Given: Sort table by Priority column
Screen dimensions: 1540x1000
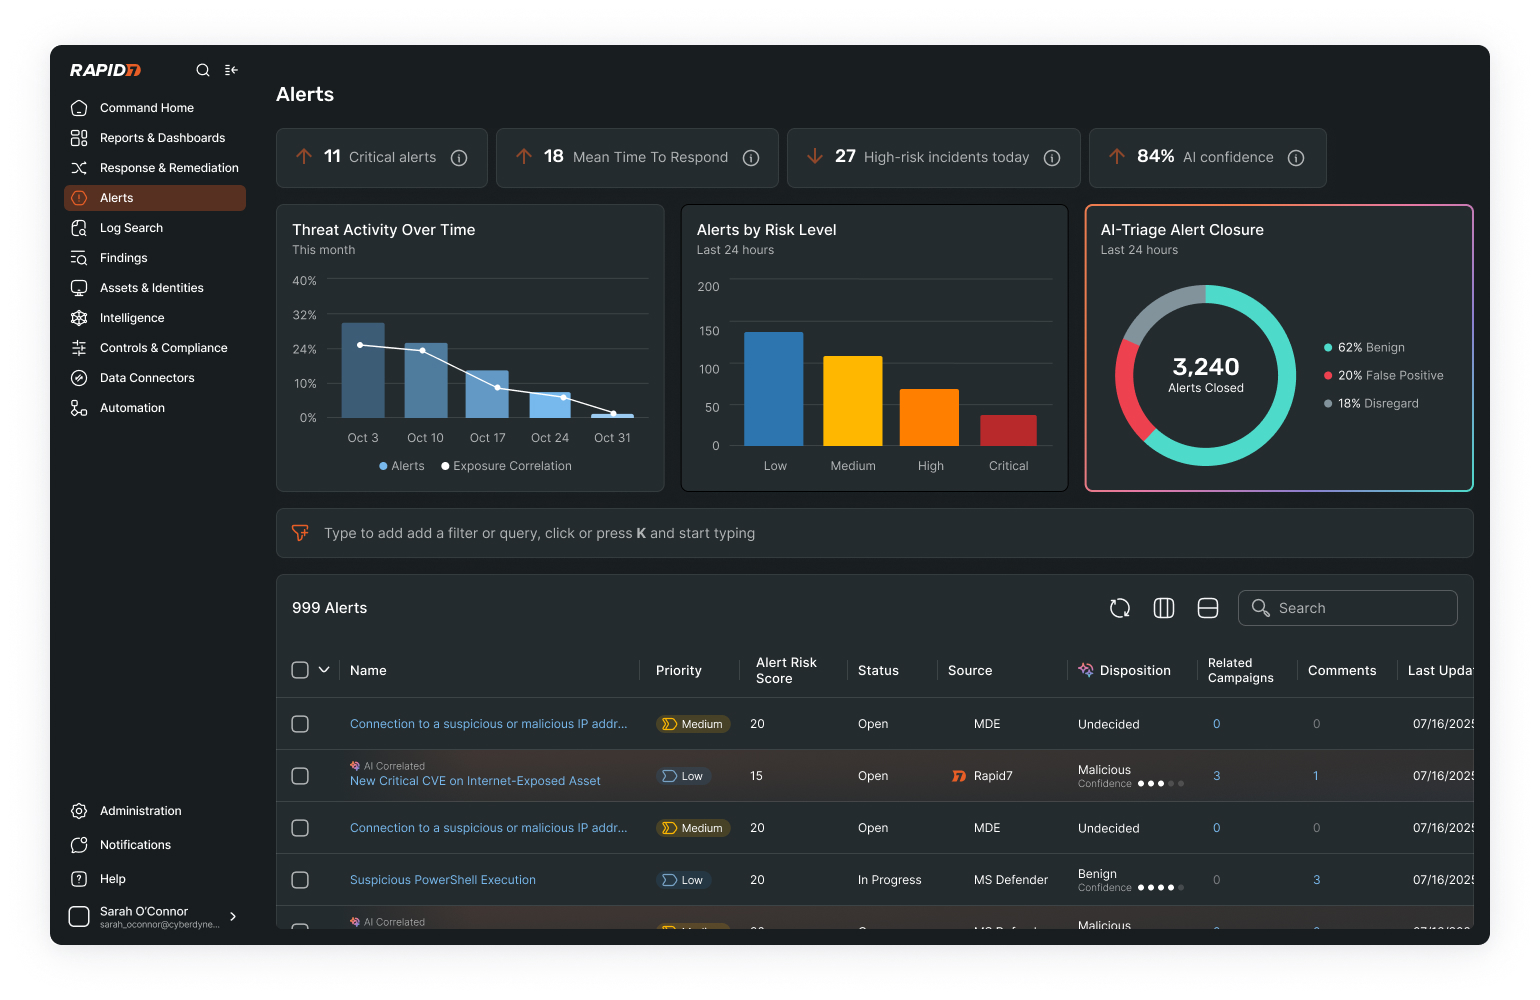Looking at the screenshot, I should [679, 671].
